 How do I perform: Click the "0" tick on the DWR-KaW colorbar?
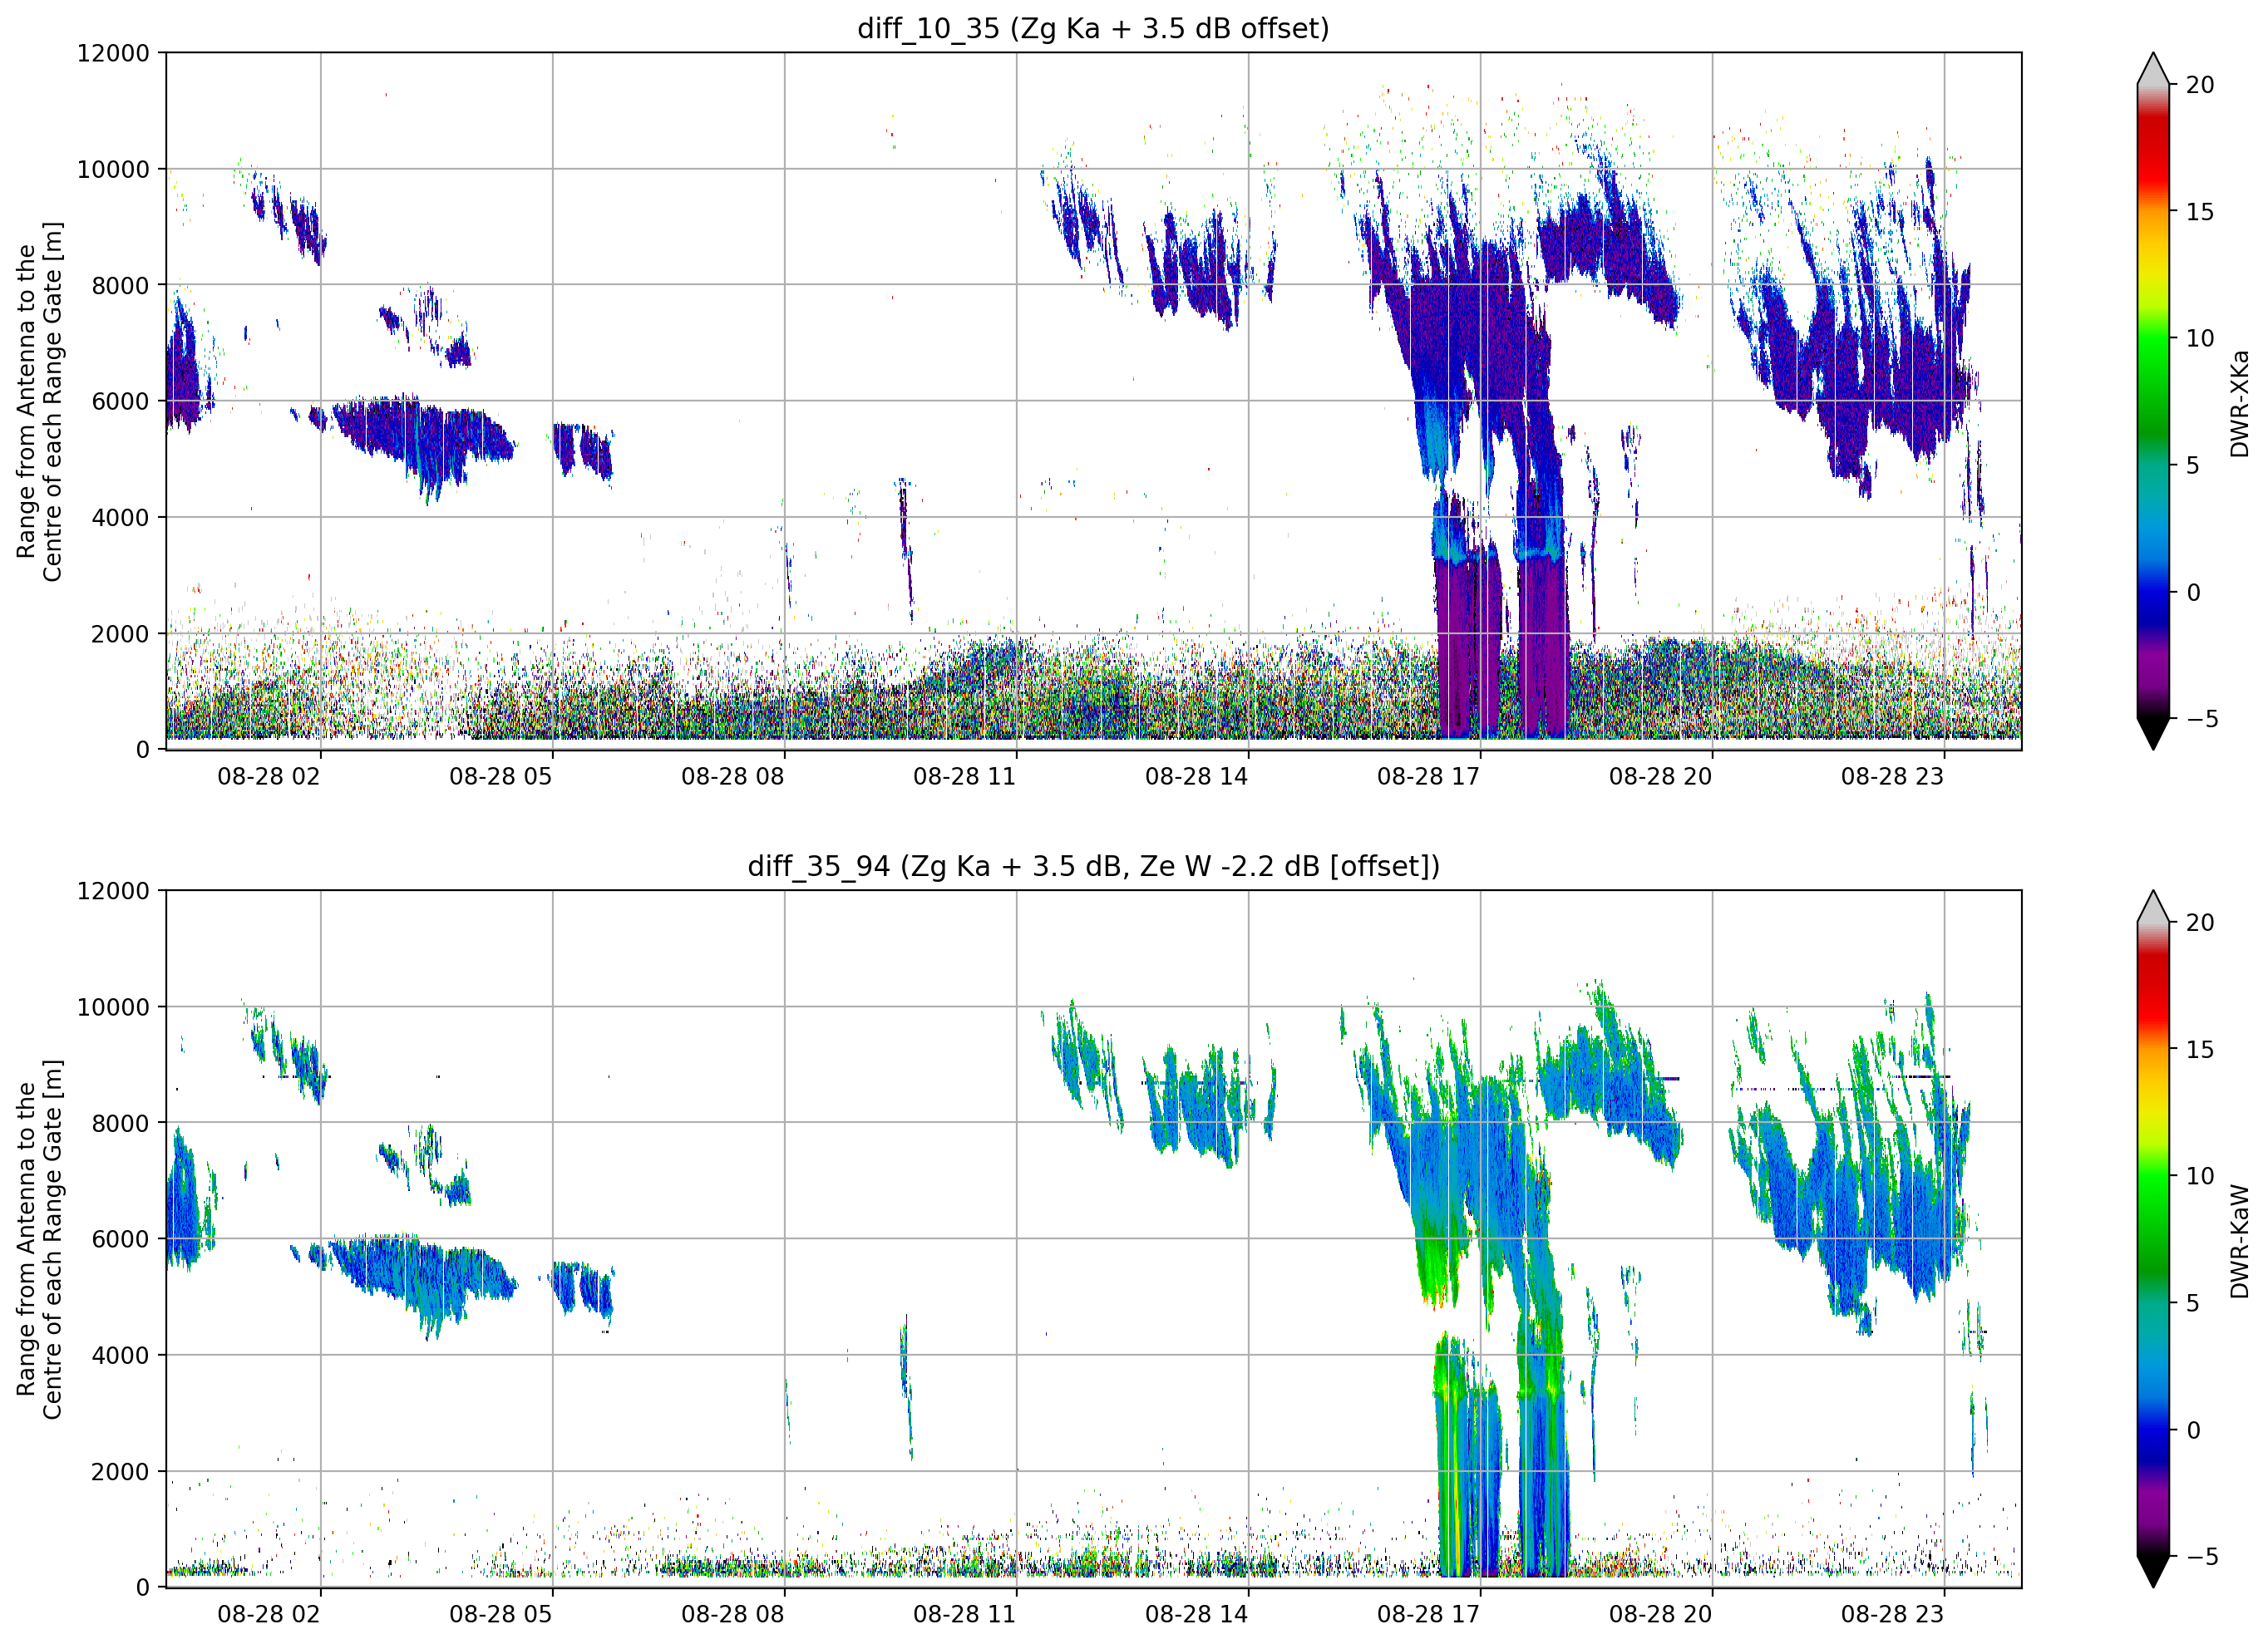click(x=2192, y=1430)
